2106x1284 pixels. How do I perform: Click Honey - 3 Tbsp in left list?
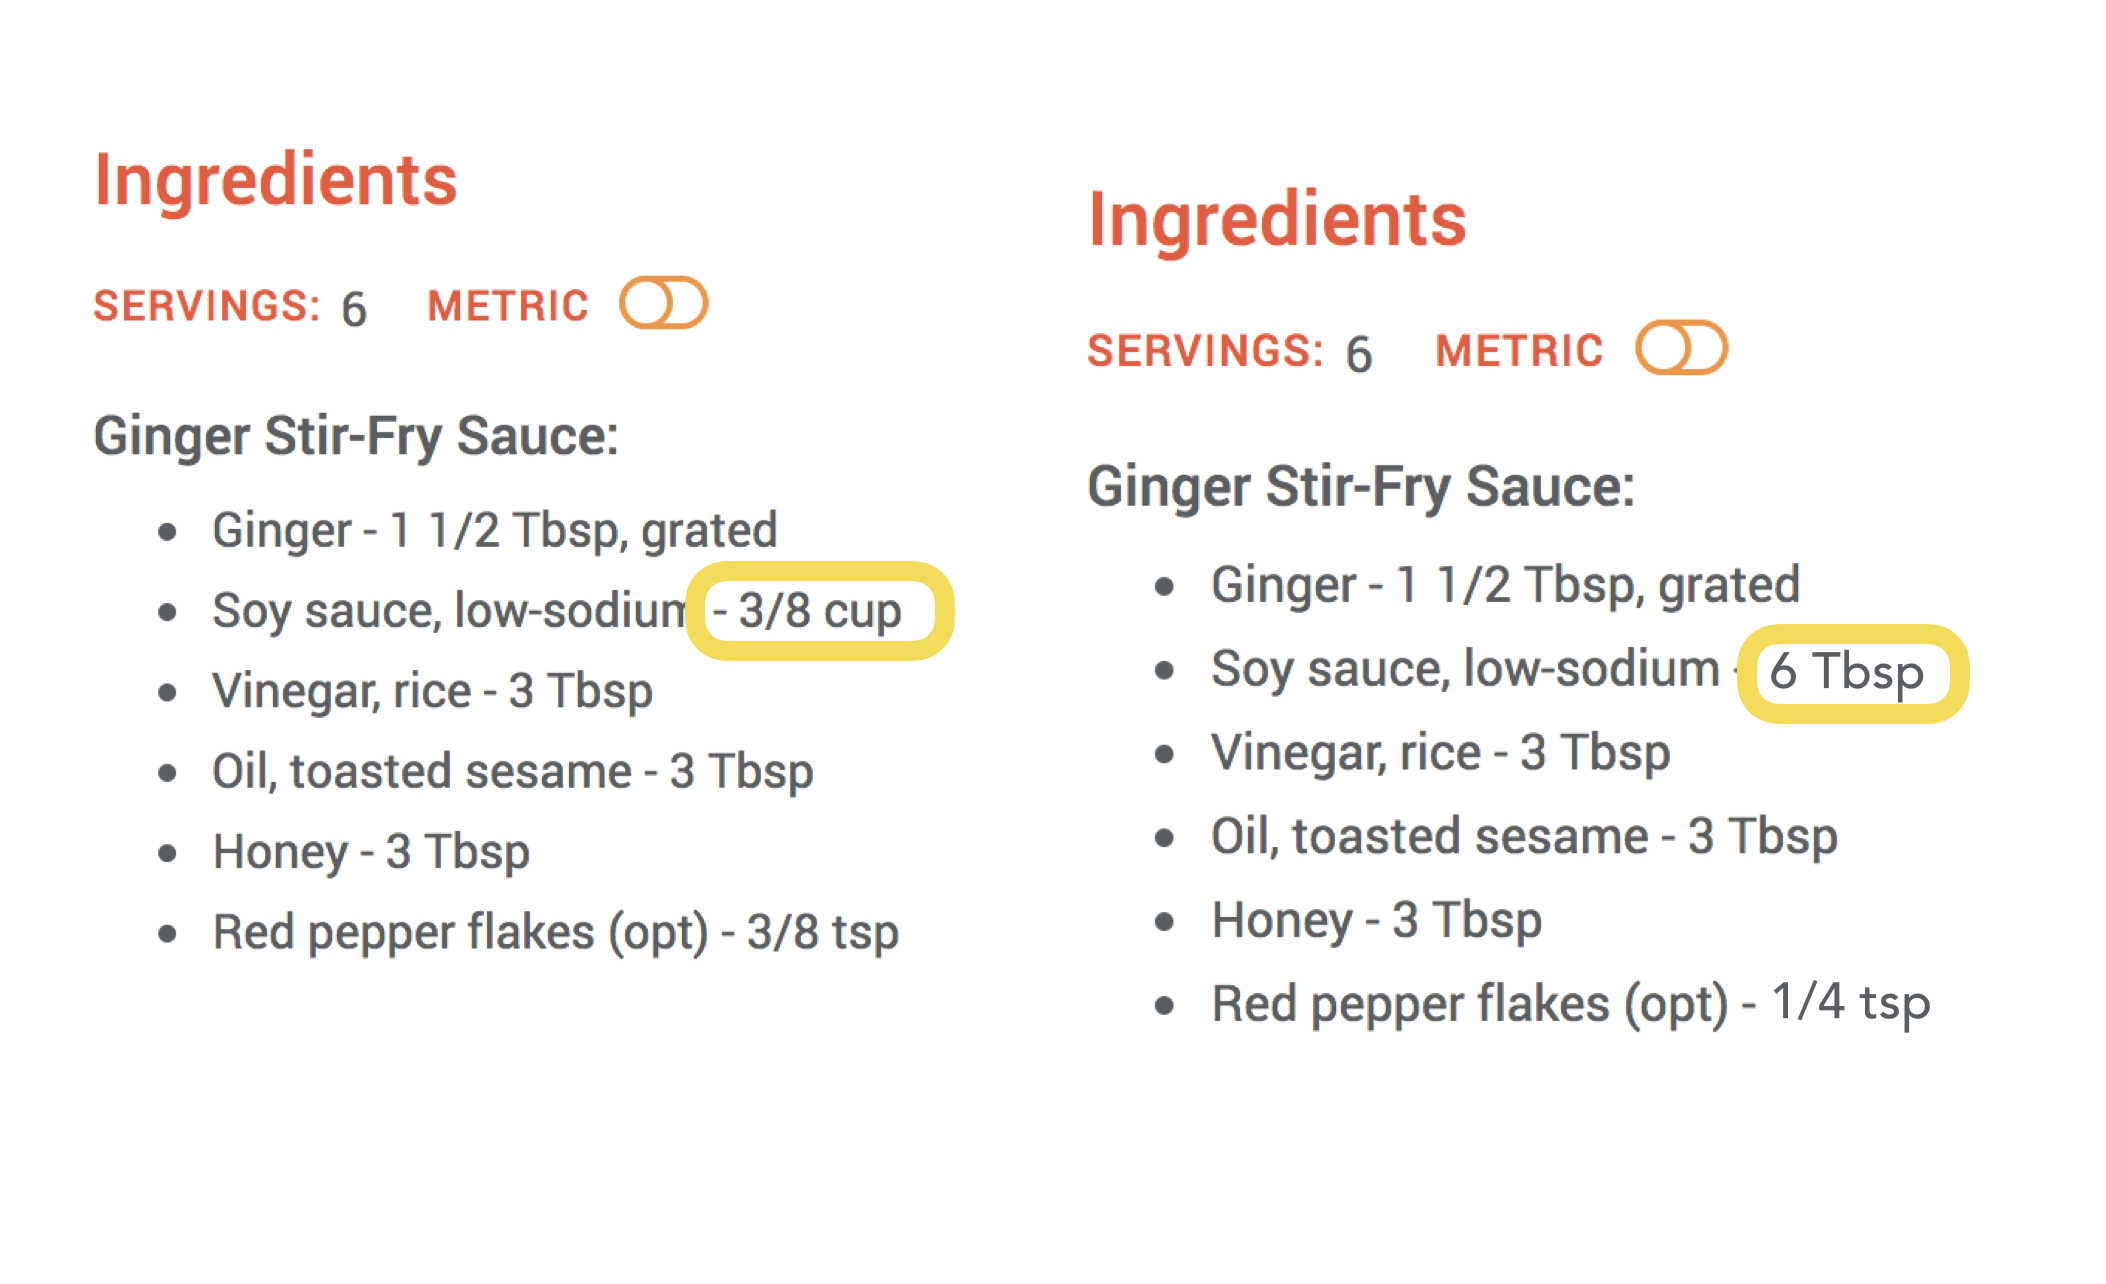(x=371, y=852)
